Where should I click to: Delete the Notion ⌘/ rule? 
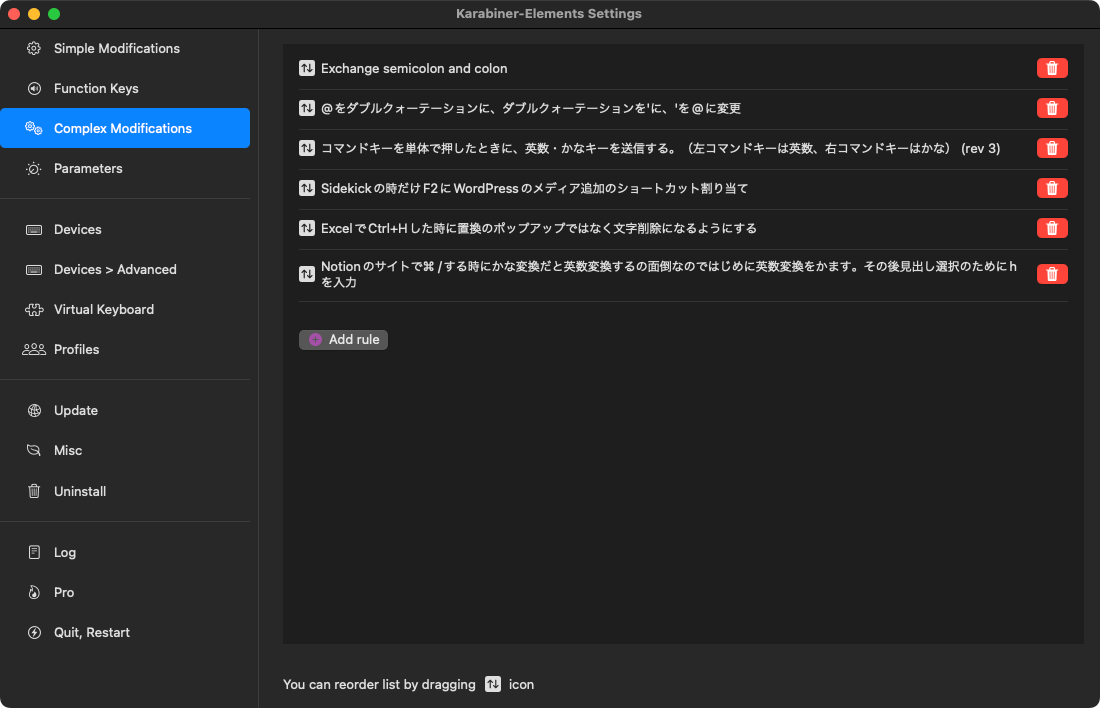(1052, 274)
